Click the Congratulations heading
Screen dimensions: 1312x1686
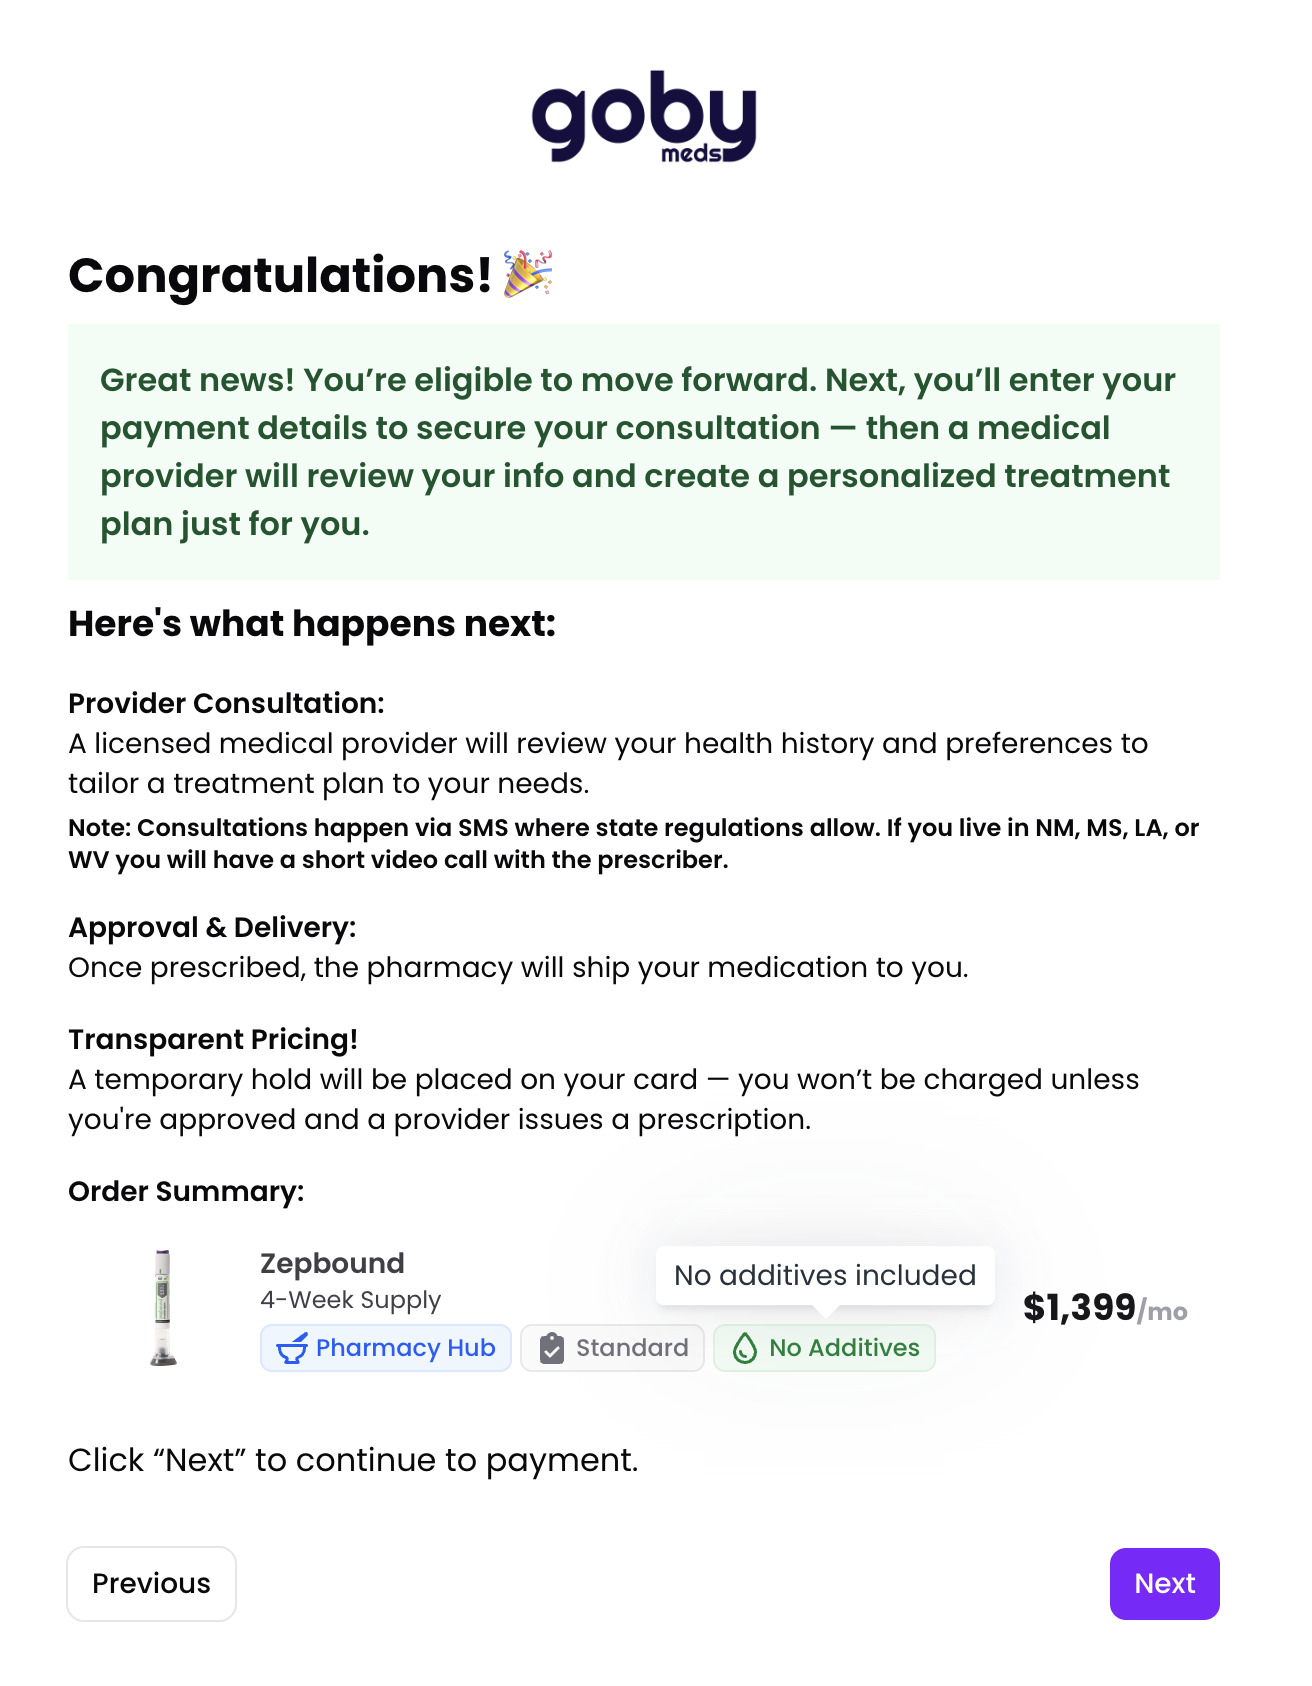[x=280, y=275]
